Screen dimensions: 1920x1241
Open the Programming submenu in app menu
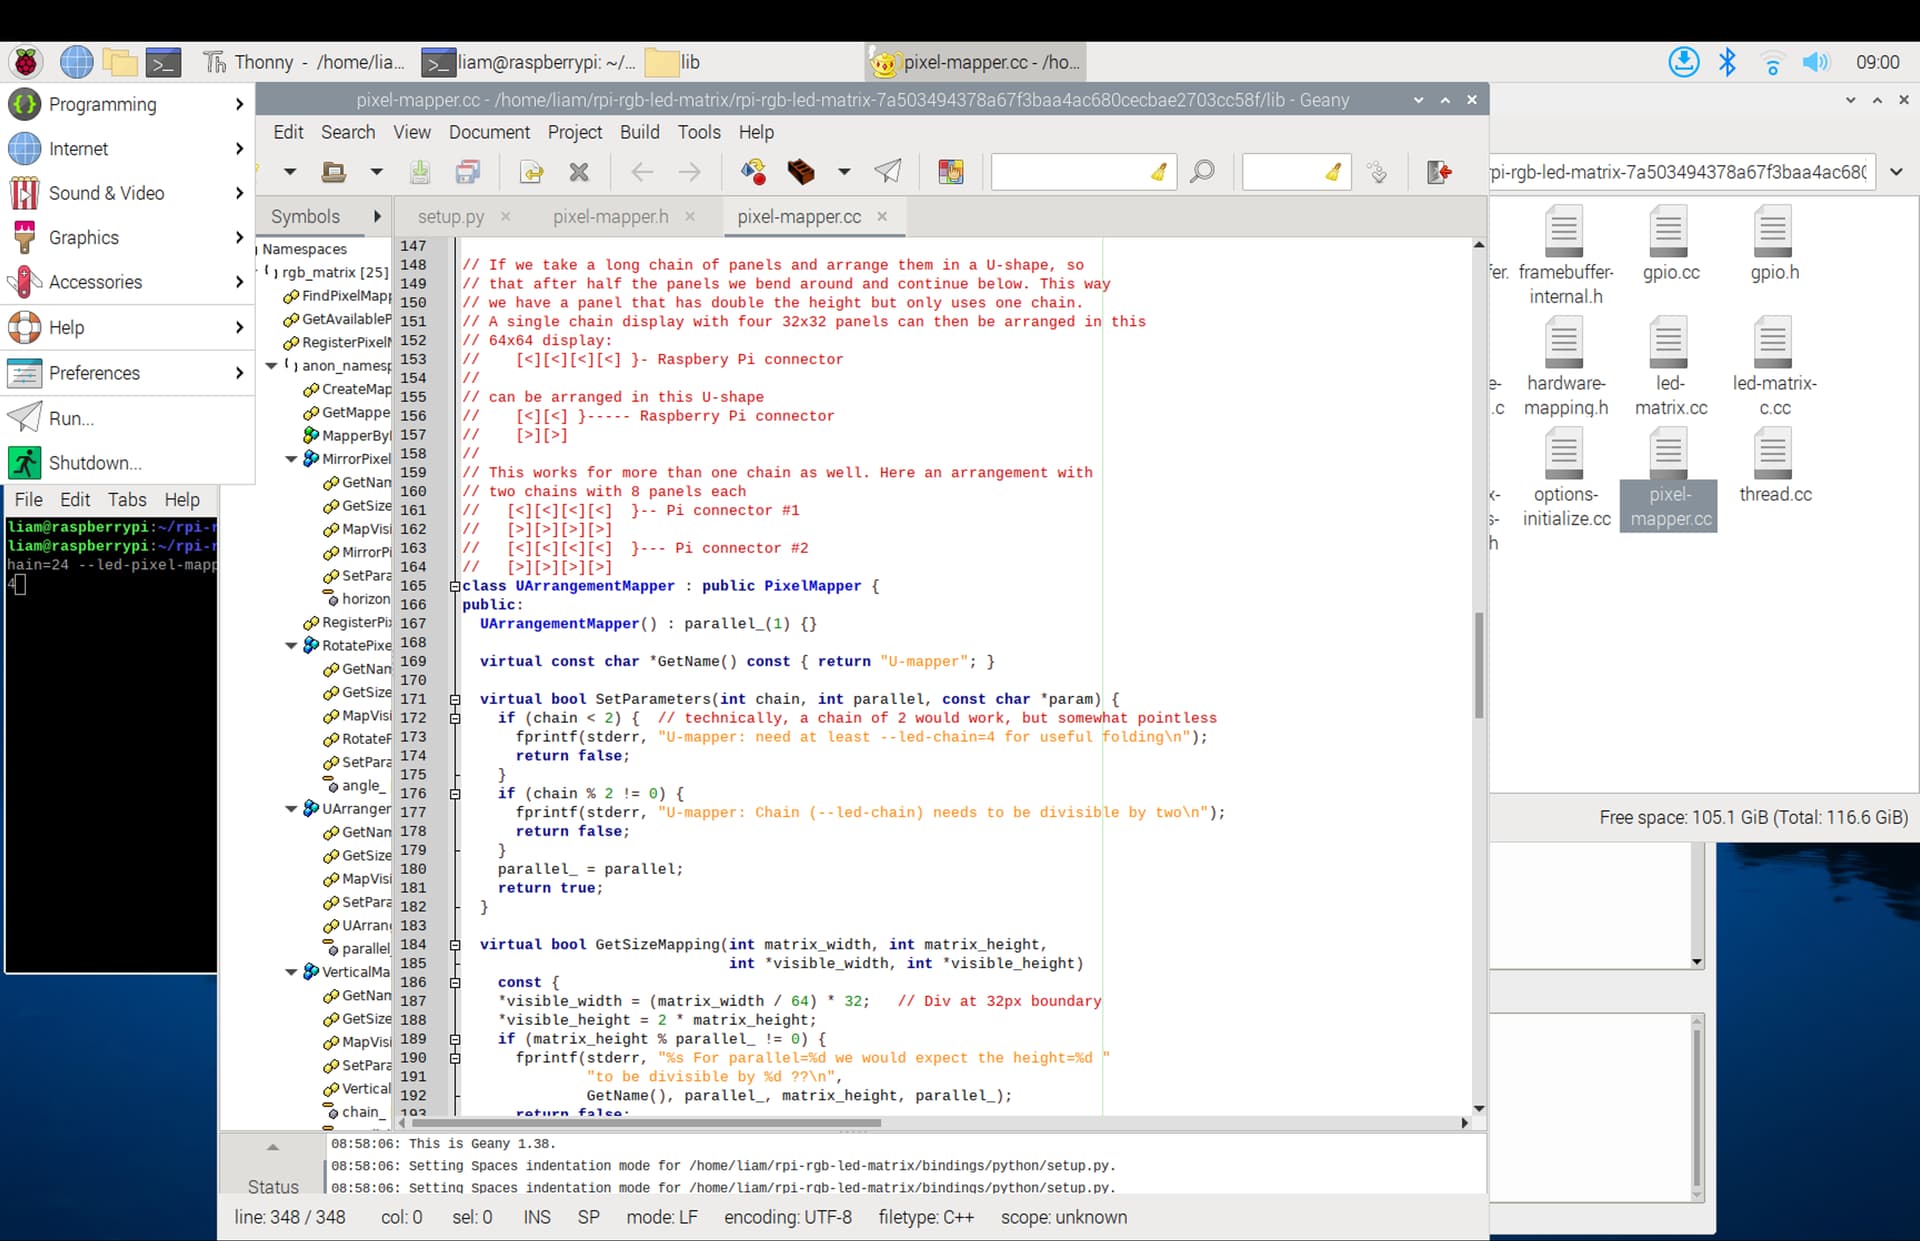[x=127, y=104]
